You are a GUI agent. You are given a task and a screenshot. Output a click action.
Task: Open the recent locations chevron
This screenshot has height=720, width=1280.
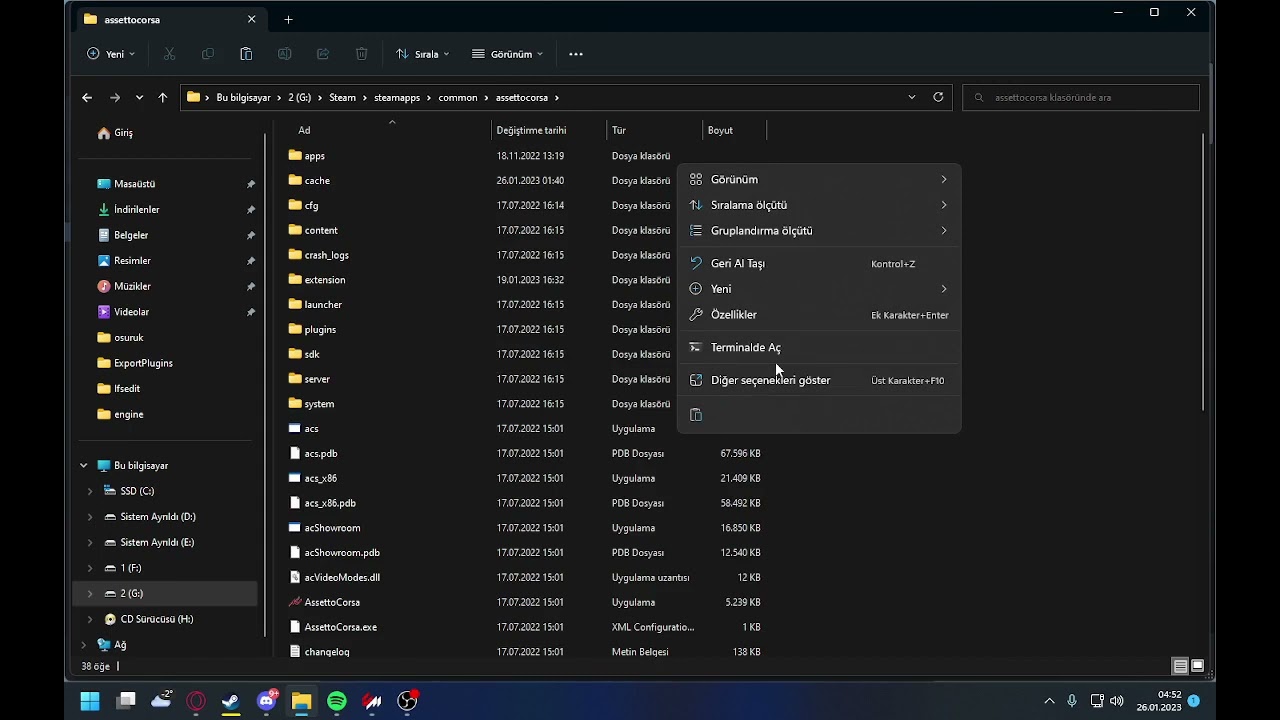tap(139, 97)
